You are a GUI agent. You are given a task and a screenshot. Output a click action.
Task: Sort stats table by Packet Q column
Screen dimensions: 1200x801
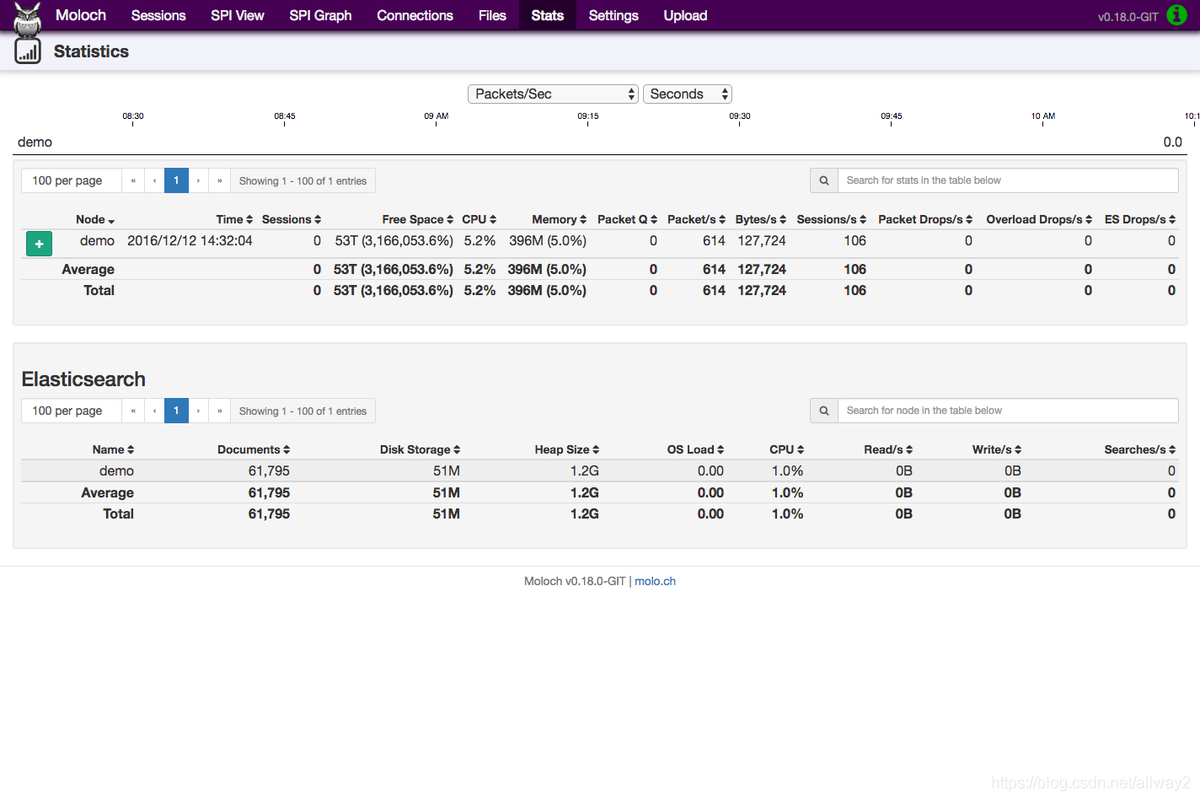627,220
